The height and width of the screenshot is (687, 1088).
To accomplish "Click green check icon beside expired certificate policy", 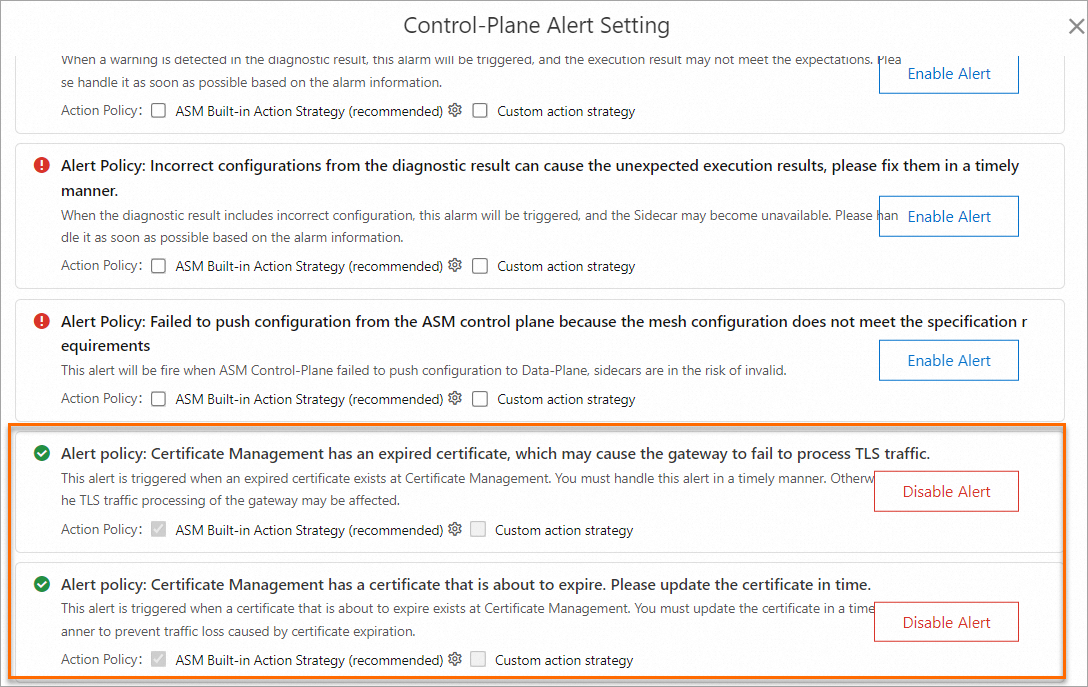I will pos(42,453).
